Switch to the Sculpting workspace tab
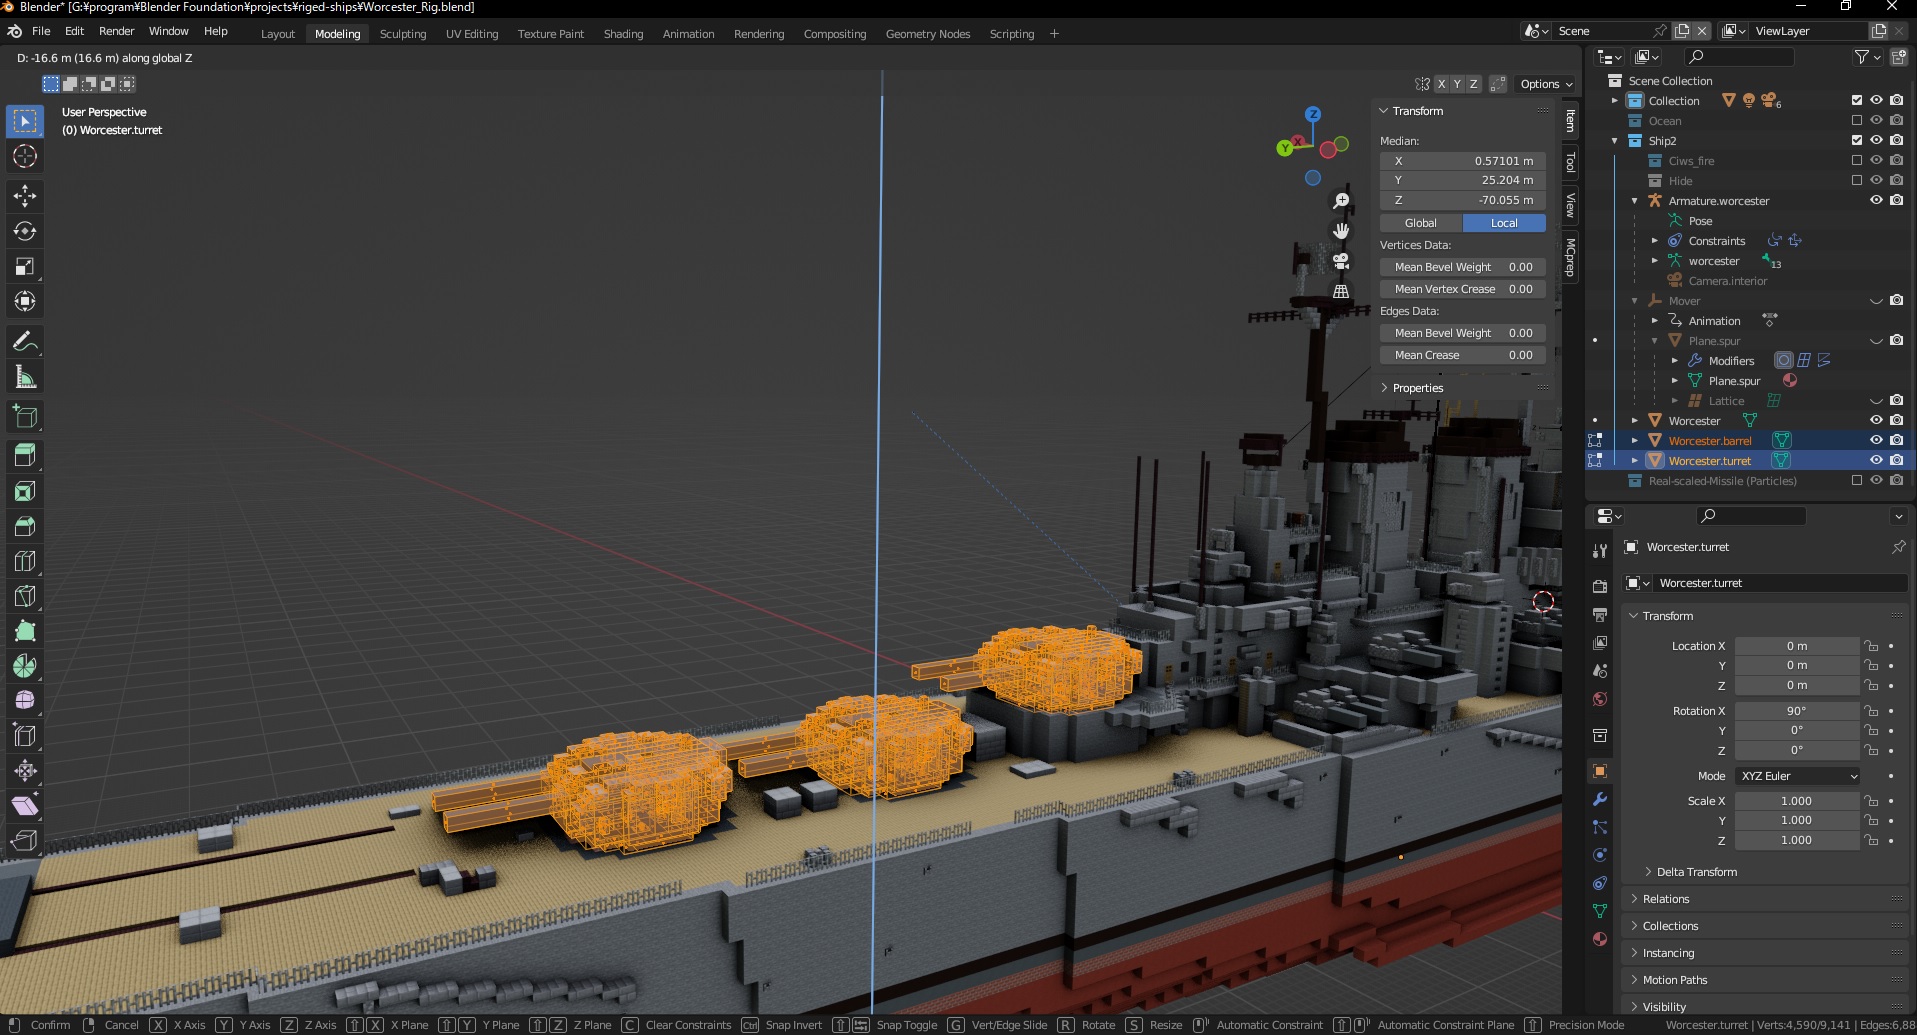The height and width of the screenshot is (1035, 1917). [403, 34]
